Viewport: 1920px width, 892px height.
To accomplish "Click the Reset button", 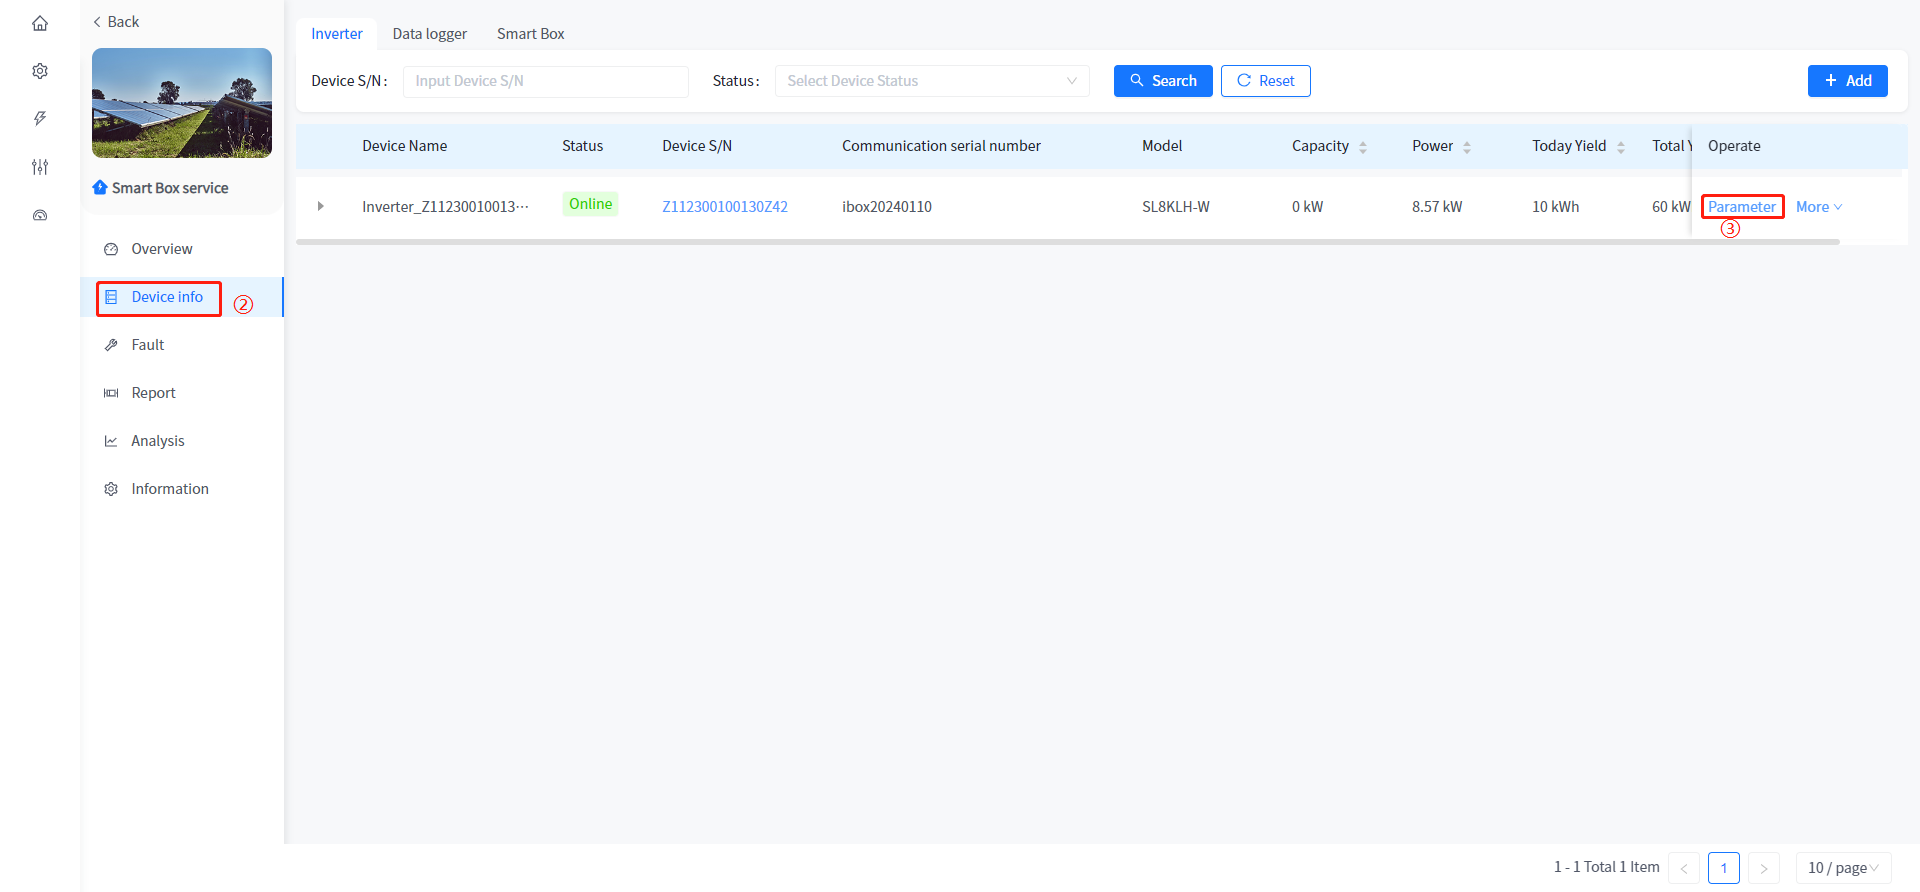I will click(x=1266, y=81).
